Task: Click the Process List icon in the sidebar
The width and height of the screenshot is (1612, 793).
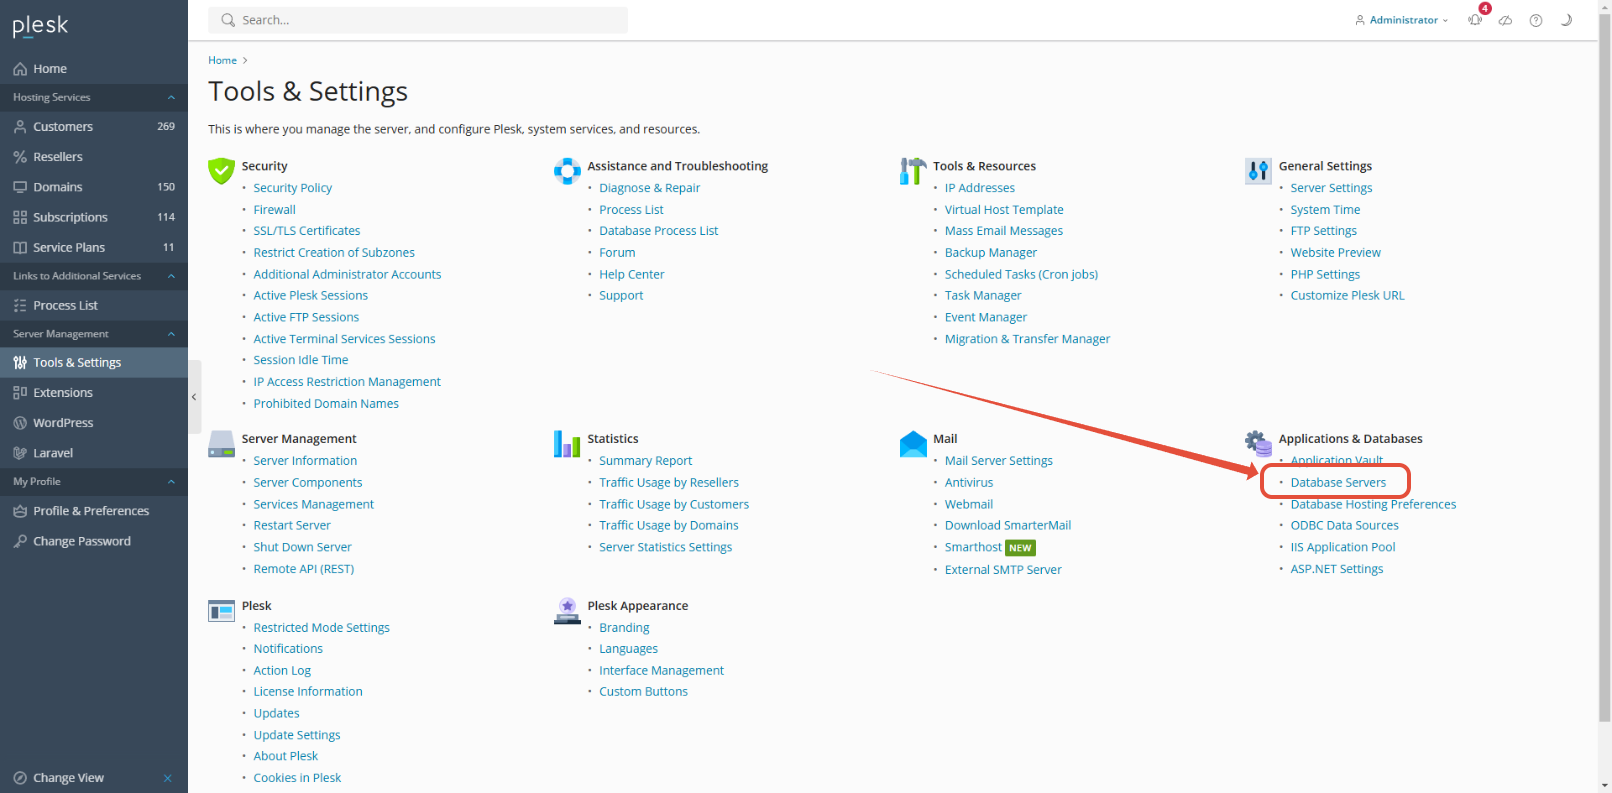Action: 20,305
